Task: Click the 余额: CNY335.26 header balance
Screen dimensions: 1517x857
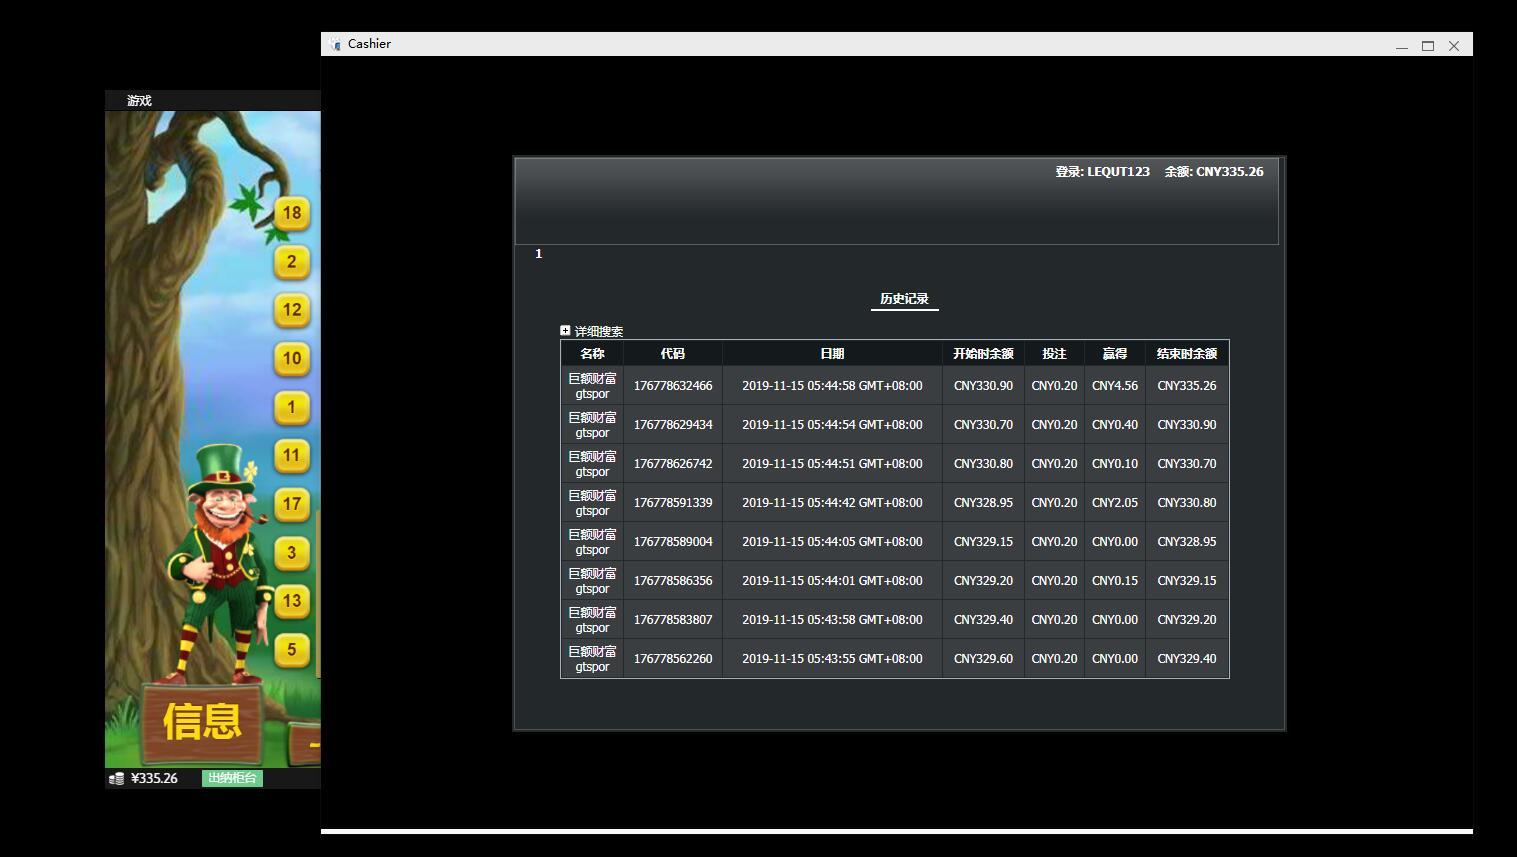Action: pyautogui.click(x=1214, y=172)
